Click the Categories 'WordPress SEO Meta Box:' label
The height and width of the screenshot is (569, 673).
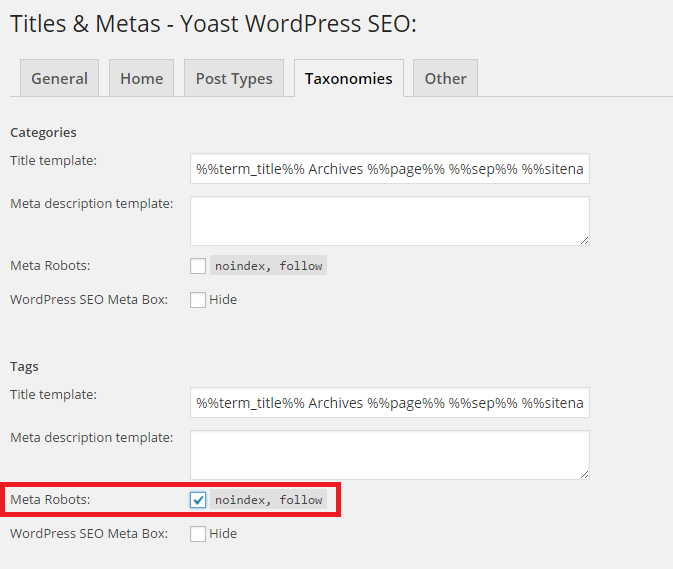pos(89,300)
